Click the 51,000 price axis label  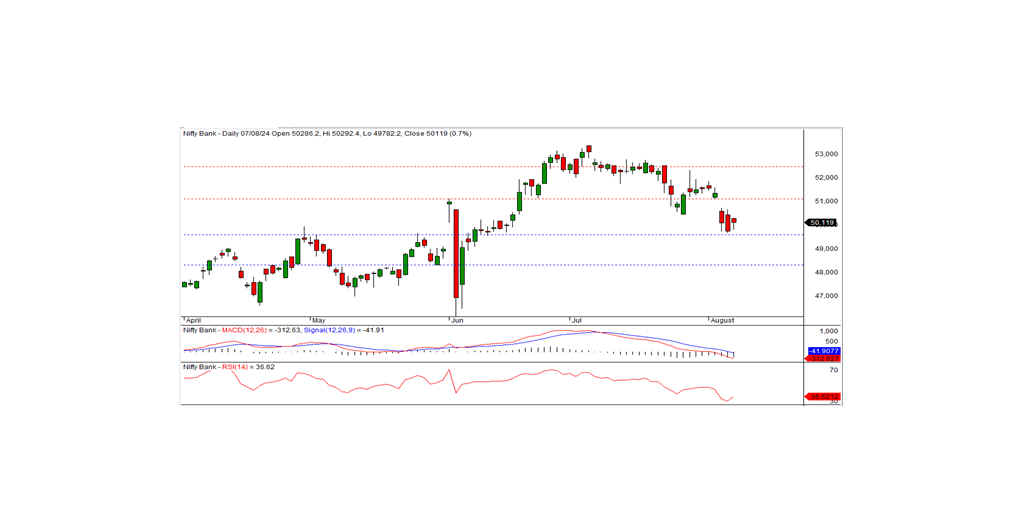click(825, 201)
